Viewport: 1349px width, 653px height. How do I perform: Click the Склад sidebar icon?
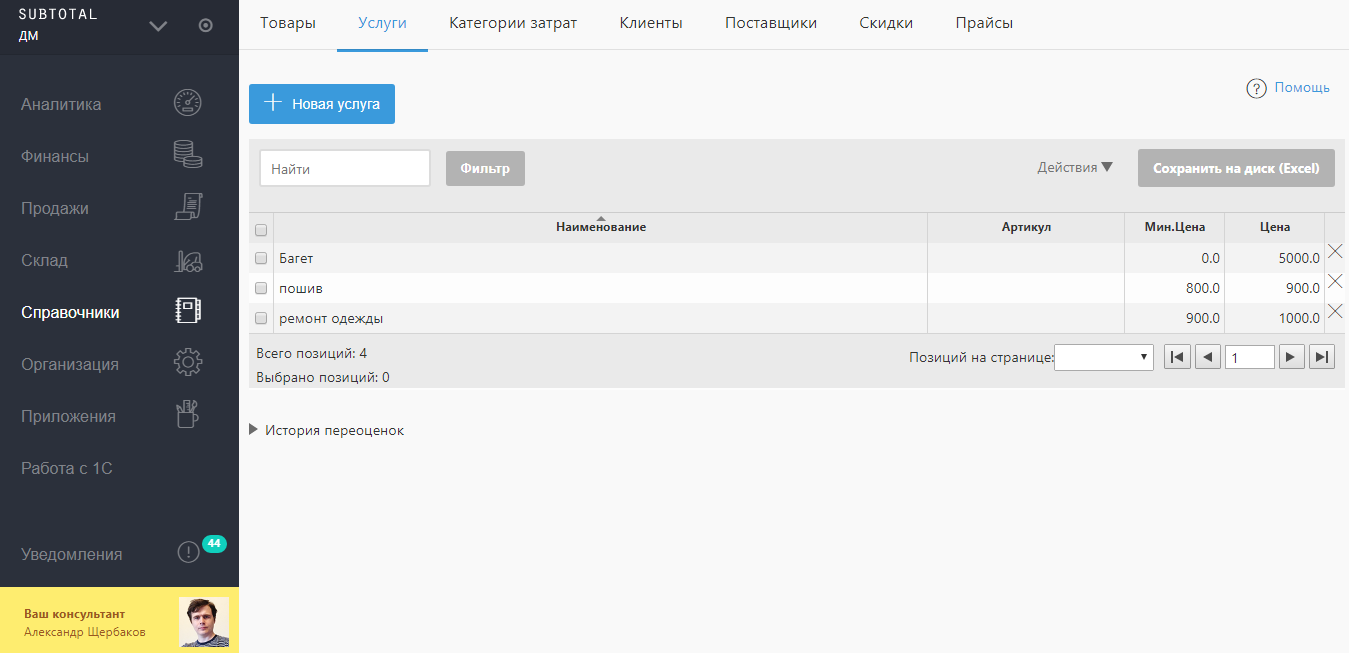(187, 258)
